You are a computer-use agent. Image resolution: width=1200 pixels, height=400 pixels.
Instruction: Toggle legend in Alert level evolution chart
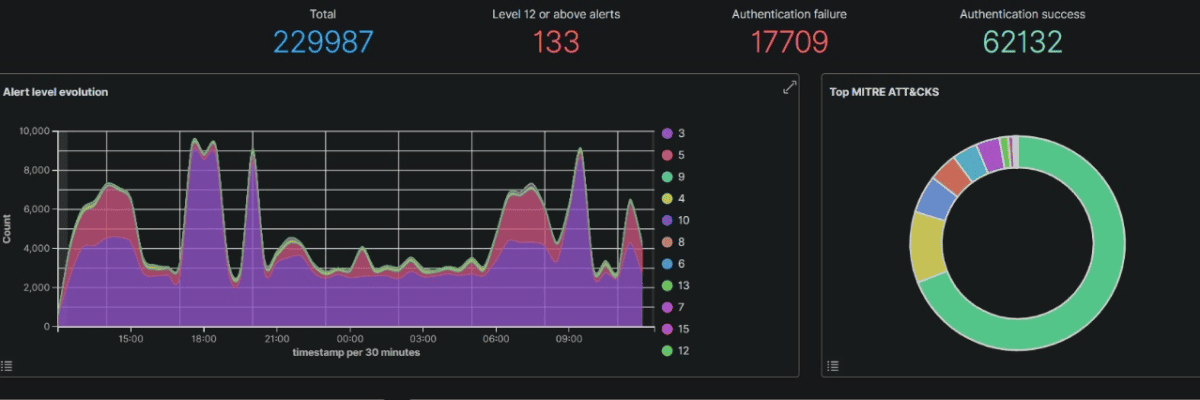tap(7, 366)
